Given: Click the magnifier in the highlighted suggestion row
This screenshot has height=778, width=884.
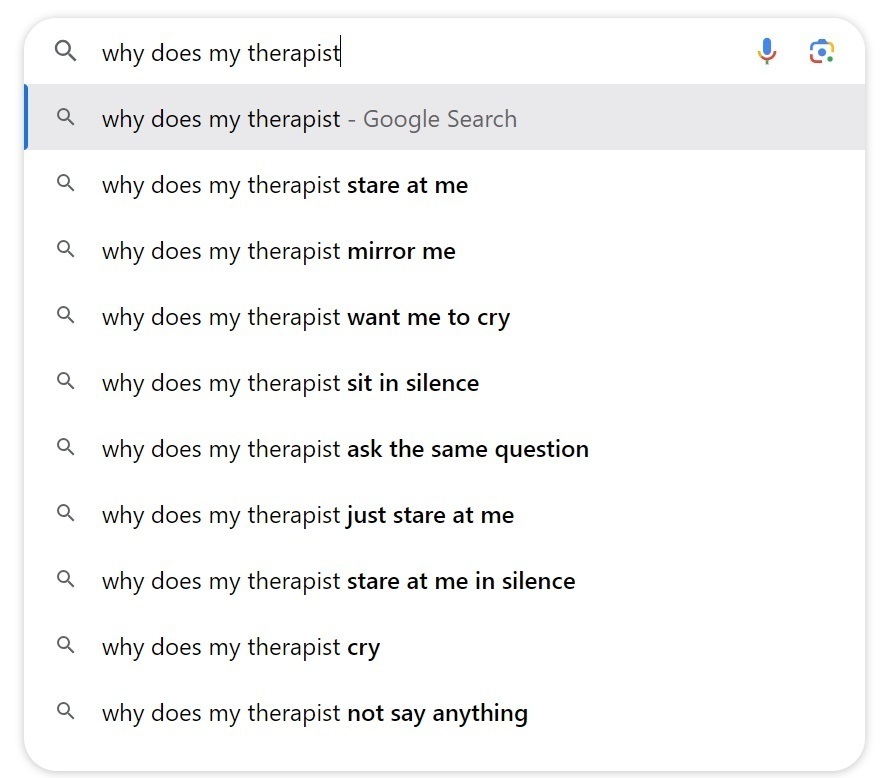Looking at the screenshot, I should click(65, 117).
